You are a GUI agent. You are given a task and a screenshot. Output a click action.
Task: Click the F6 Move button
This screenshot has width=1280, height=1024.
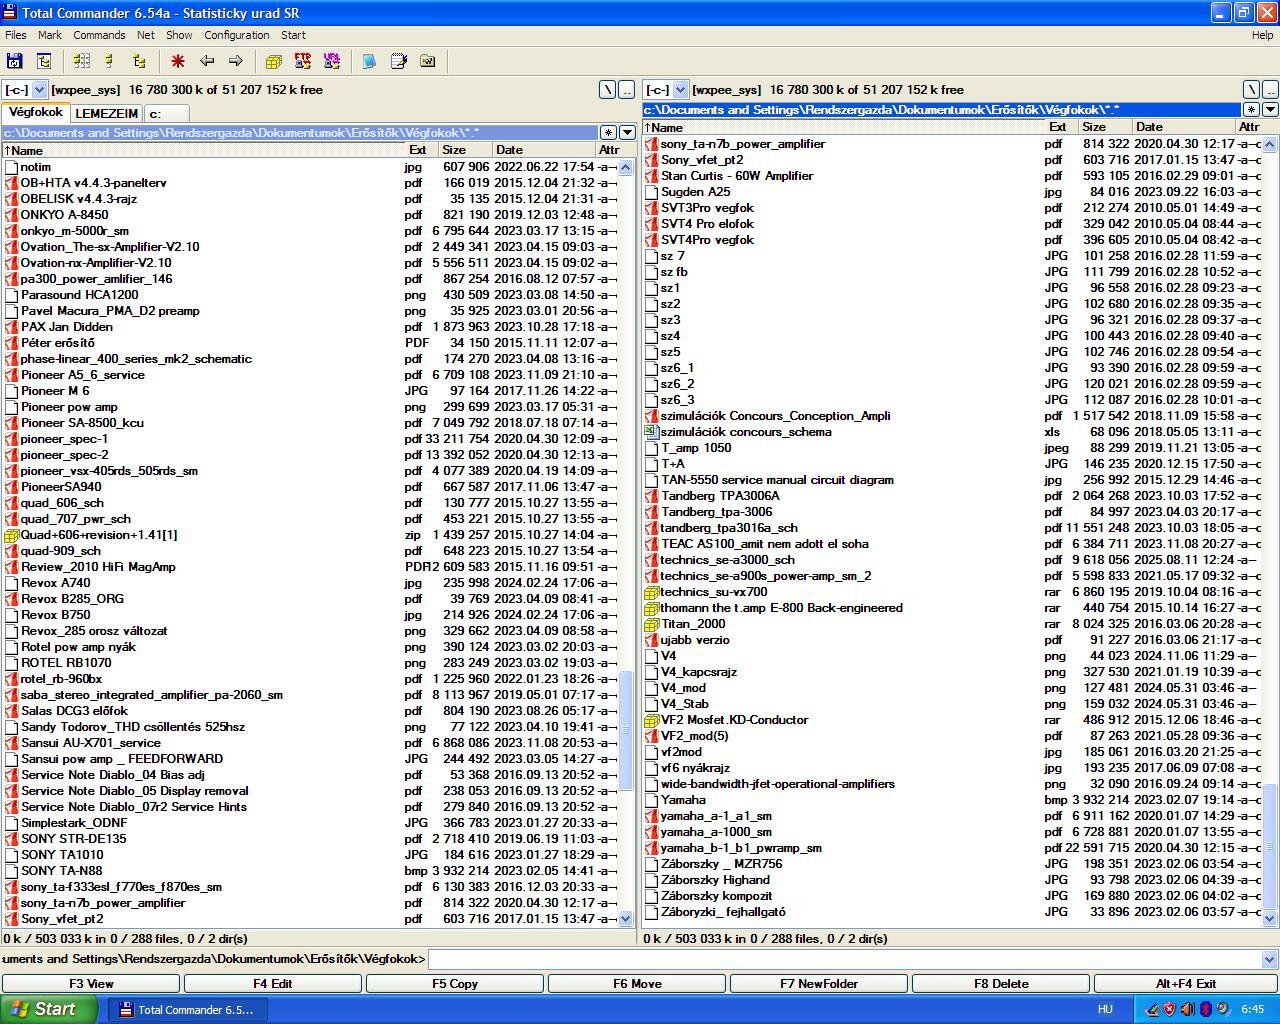click(637, 984)
